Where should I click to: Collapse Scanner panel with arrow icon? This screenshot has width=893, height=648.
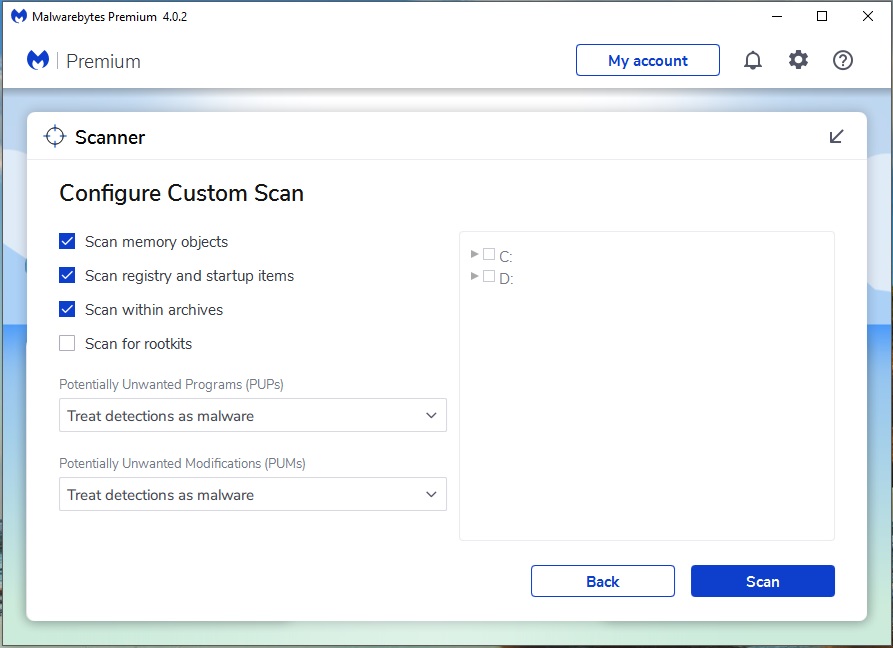(x=835, y=137)
